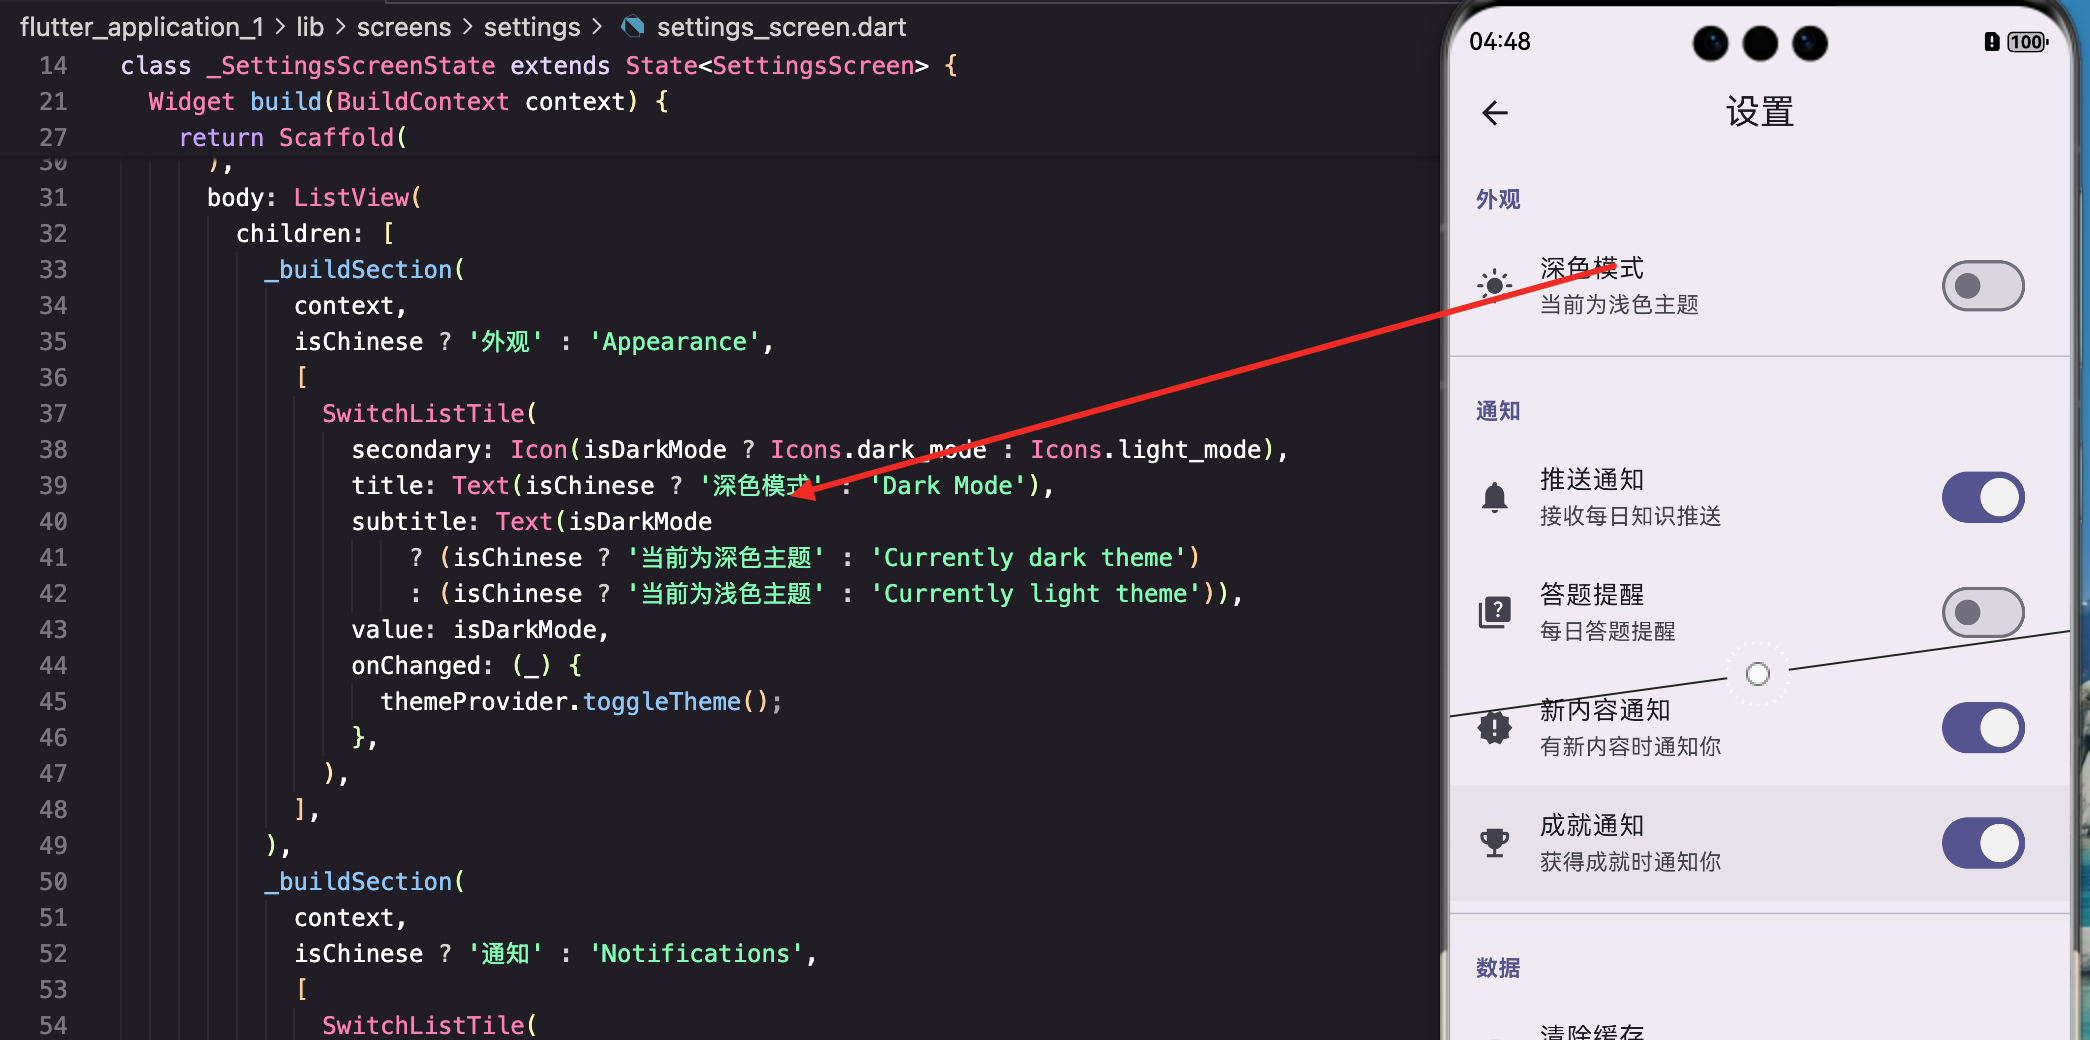Click 'Appearance' string on line 35
The height and width of the screenshot is (1040, 2090).
tap(674, 342)
